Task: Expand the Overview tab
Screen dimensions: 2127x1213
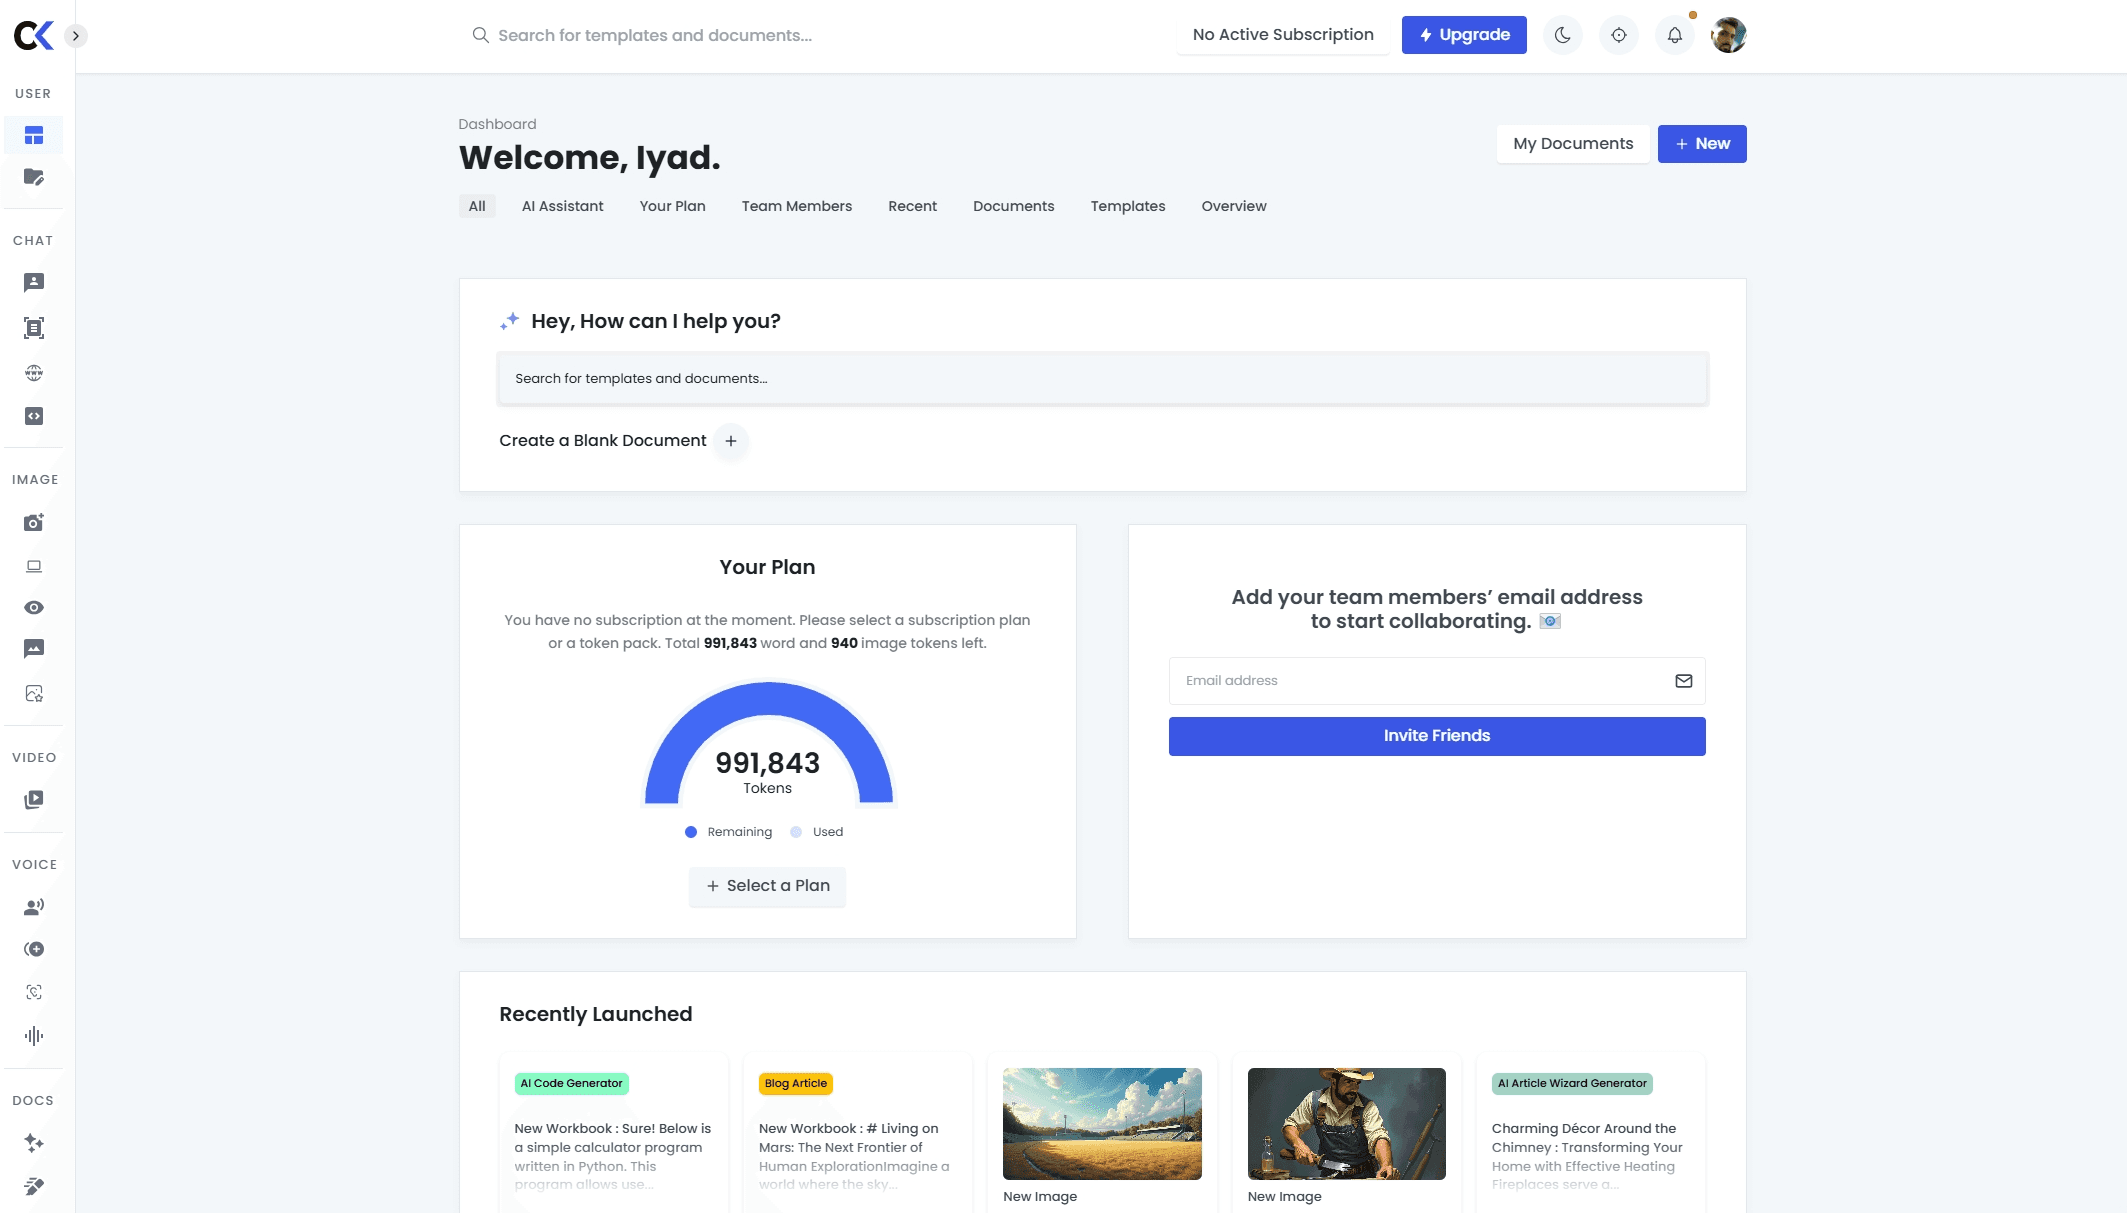Action: tap(1233, 206)
